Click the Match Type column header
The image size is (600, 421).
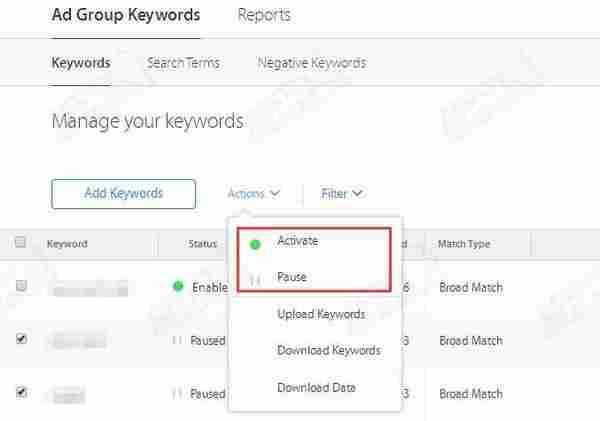[463, 244]
